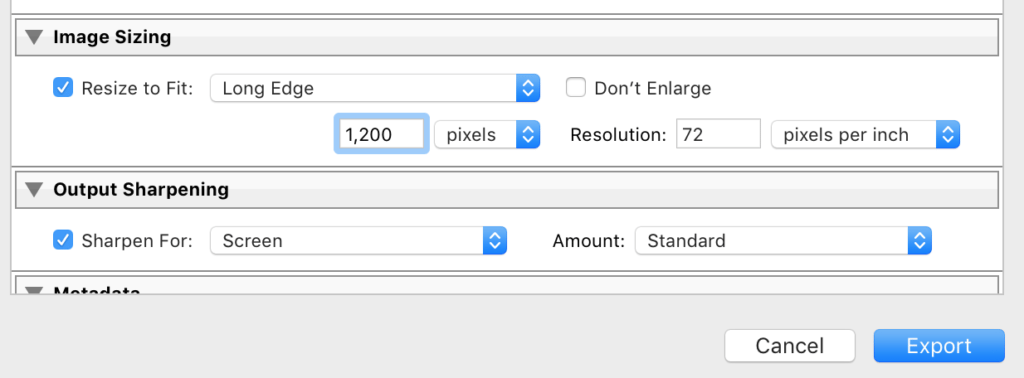Click the Resolution 72 input field
This screenshot has width=1024, height=378.
(x=718, y=134)
